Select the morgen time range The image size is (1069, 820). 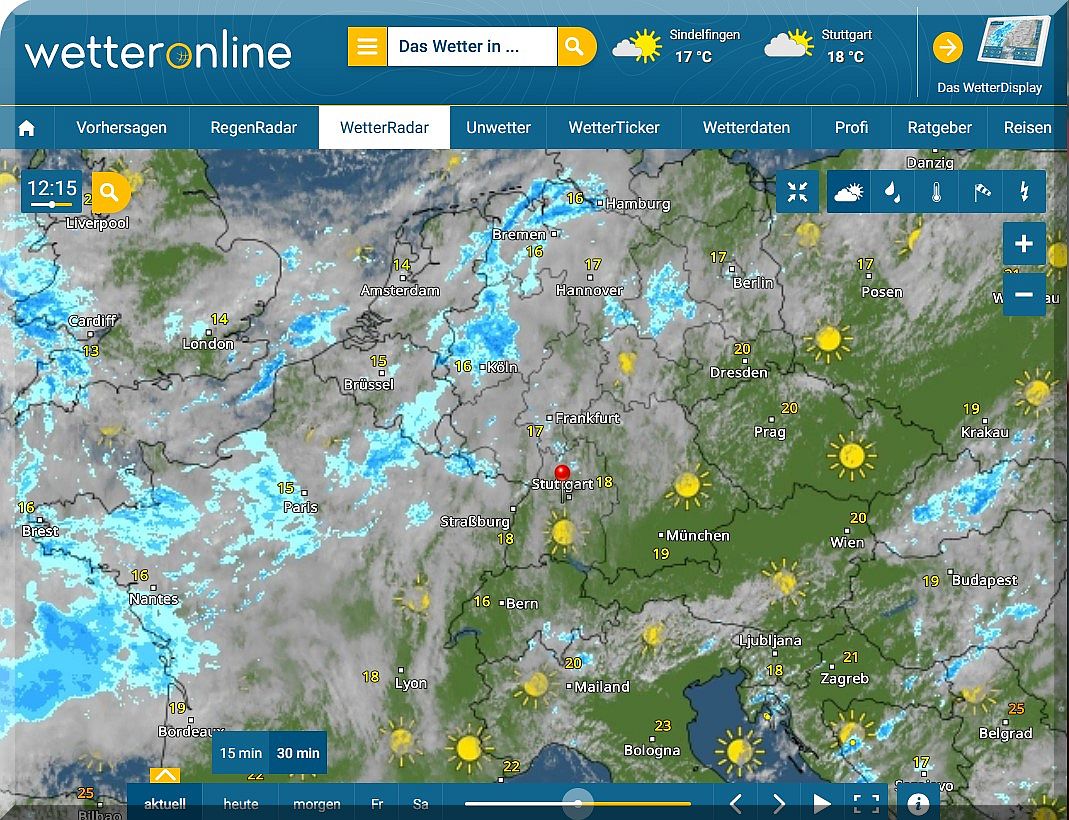click(316, 804)
